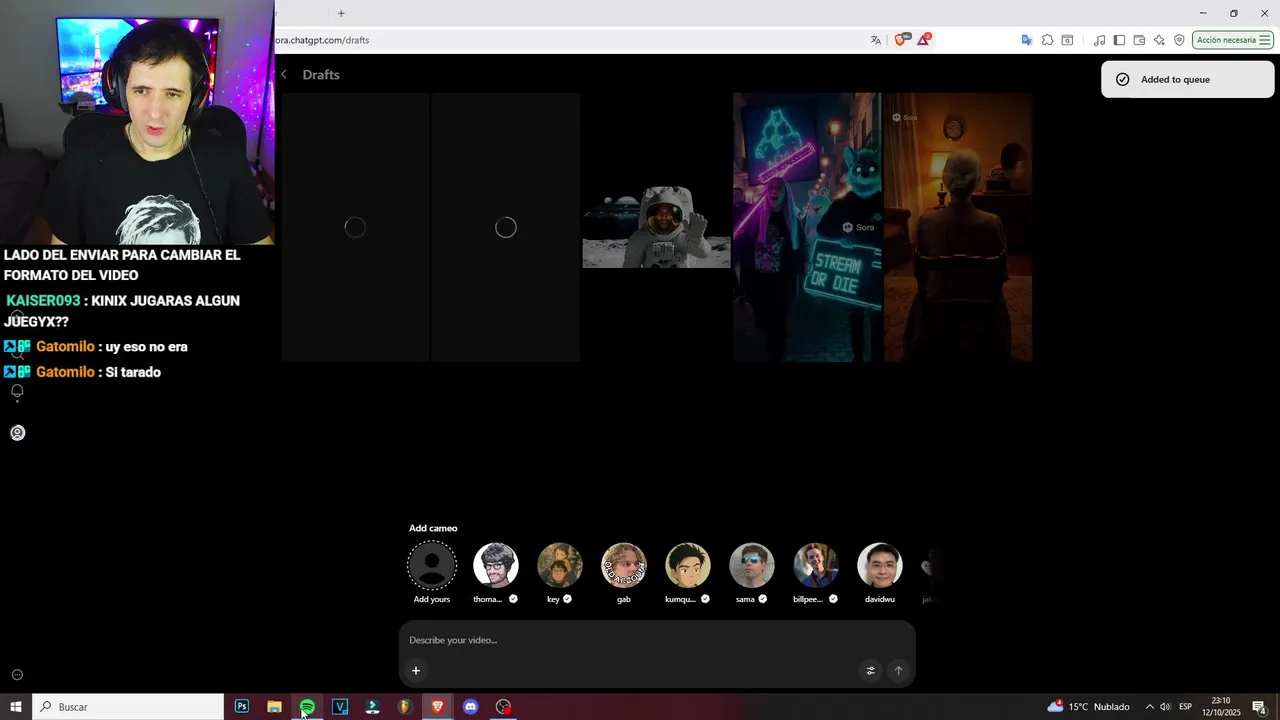Open the astronaut draft video thumbnail
The width and height of the screenshot is (1280, 720).
tap(656, 227)
